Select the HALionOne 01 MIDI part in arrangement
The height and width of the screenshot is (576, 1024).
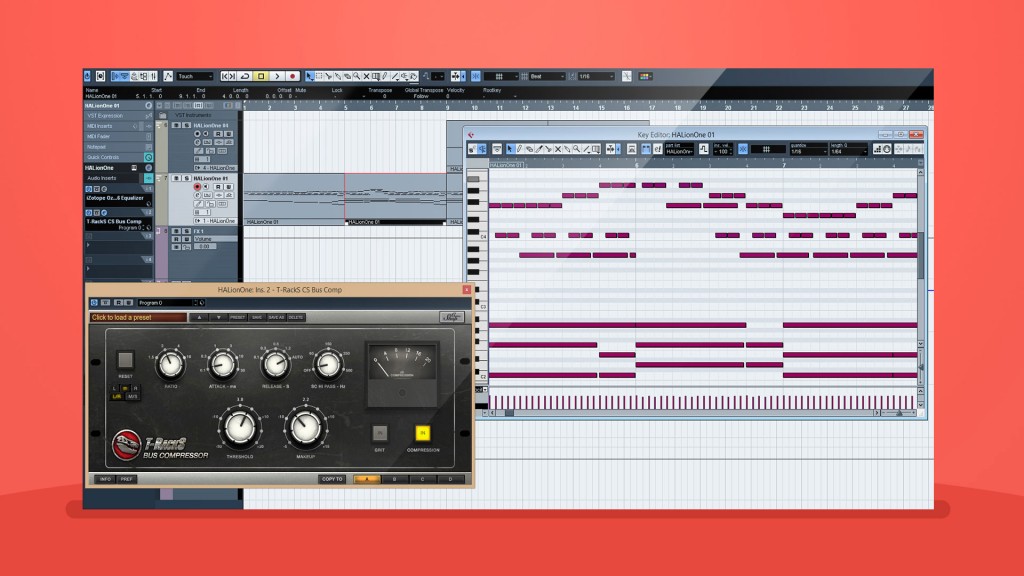coord(395,199)
